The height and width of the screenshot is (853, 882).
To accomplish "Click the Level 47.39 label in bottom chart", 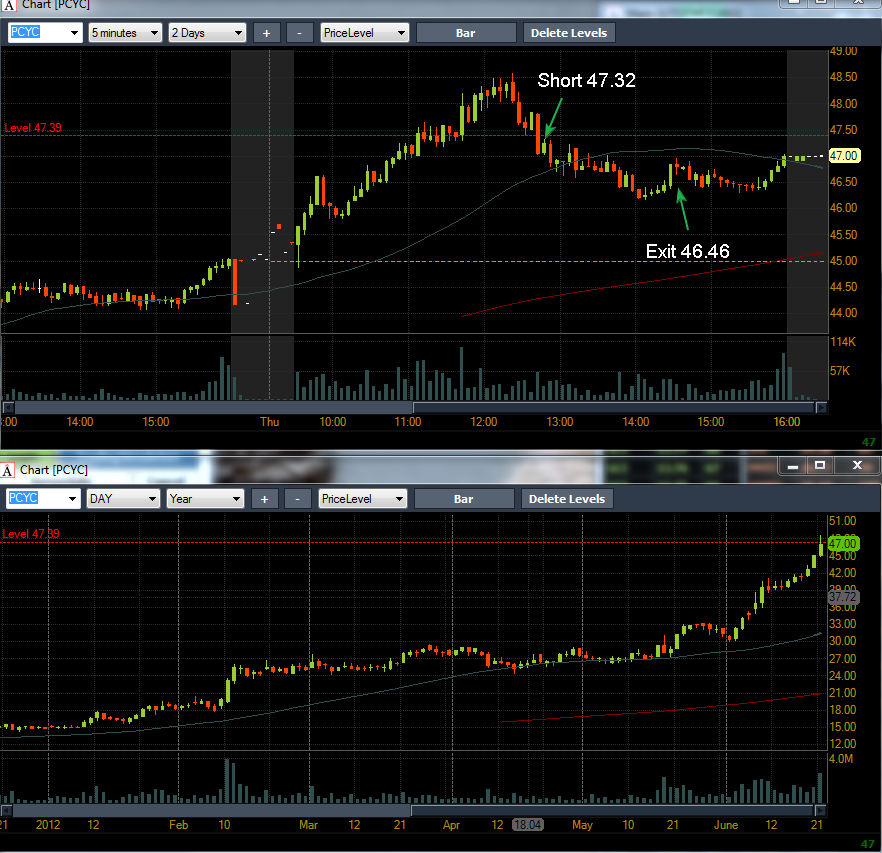I will click(x=31, y=534).
